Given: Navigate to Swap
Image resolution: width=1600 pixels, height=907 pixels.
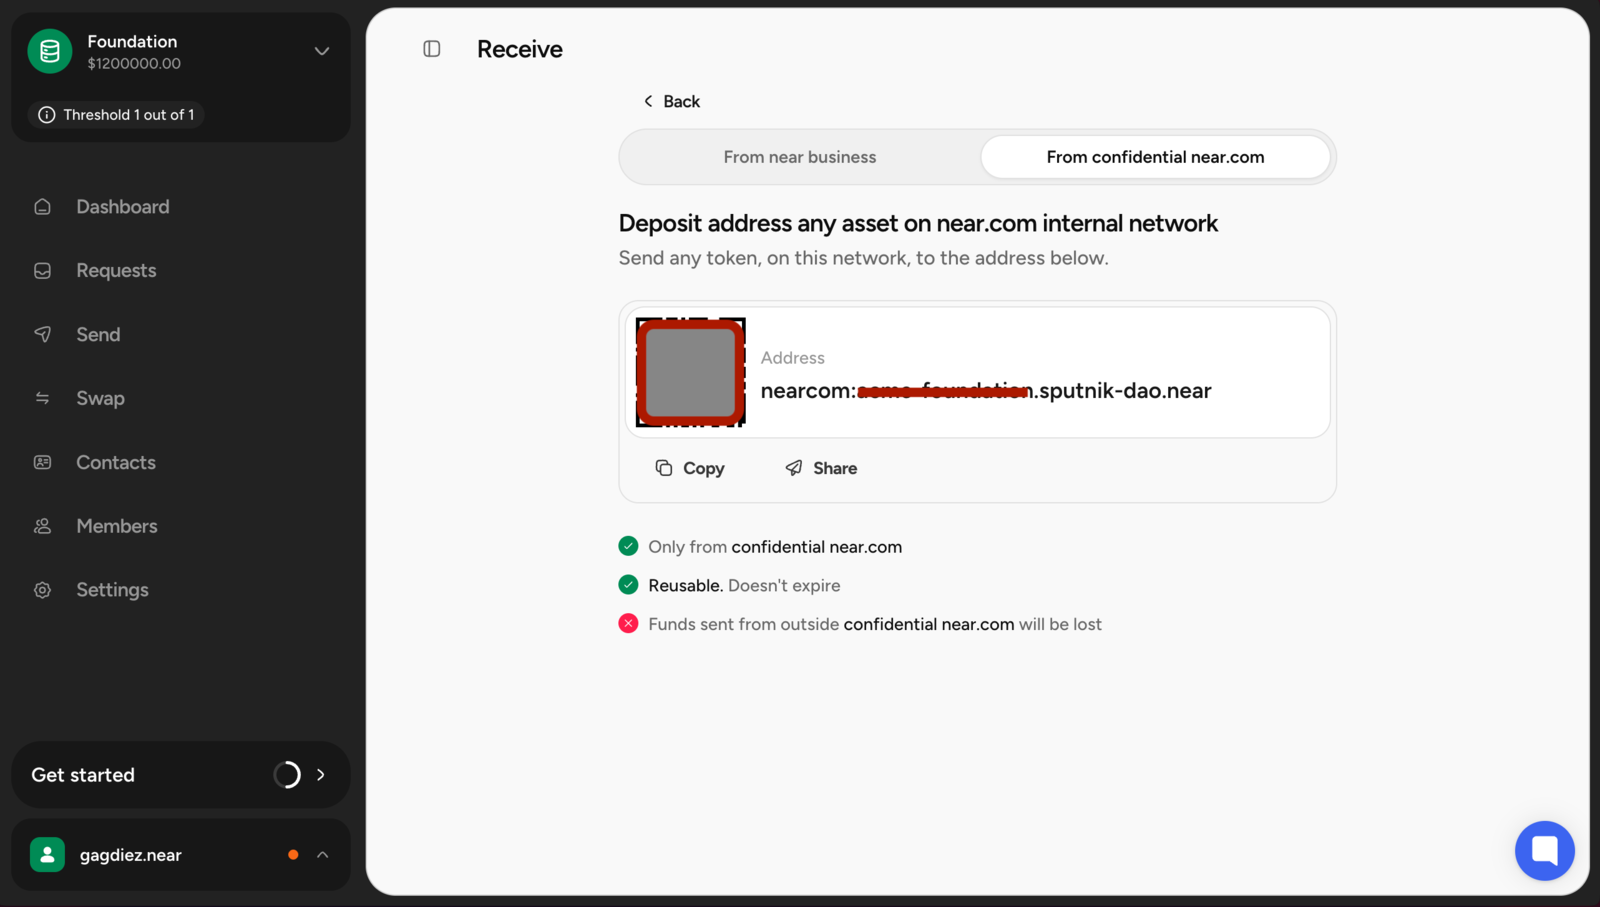Looking at the screenshot, I should 100,398.
